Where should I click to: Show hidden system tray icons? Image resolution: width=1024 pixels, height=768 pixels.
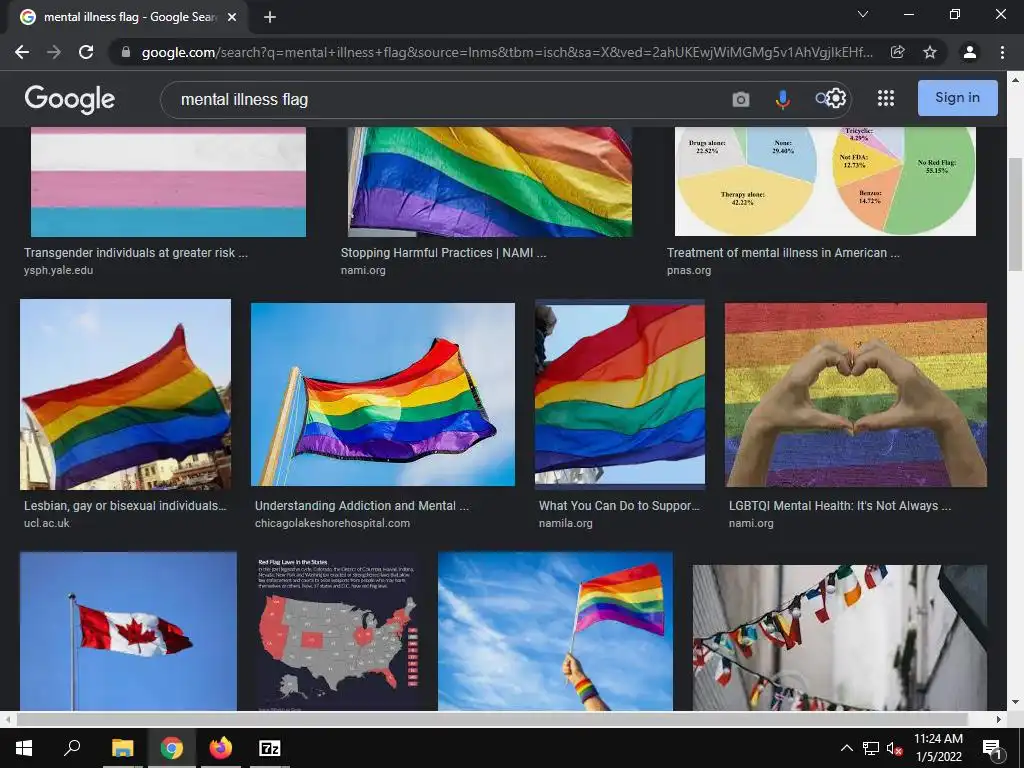pos(846,748)
